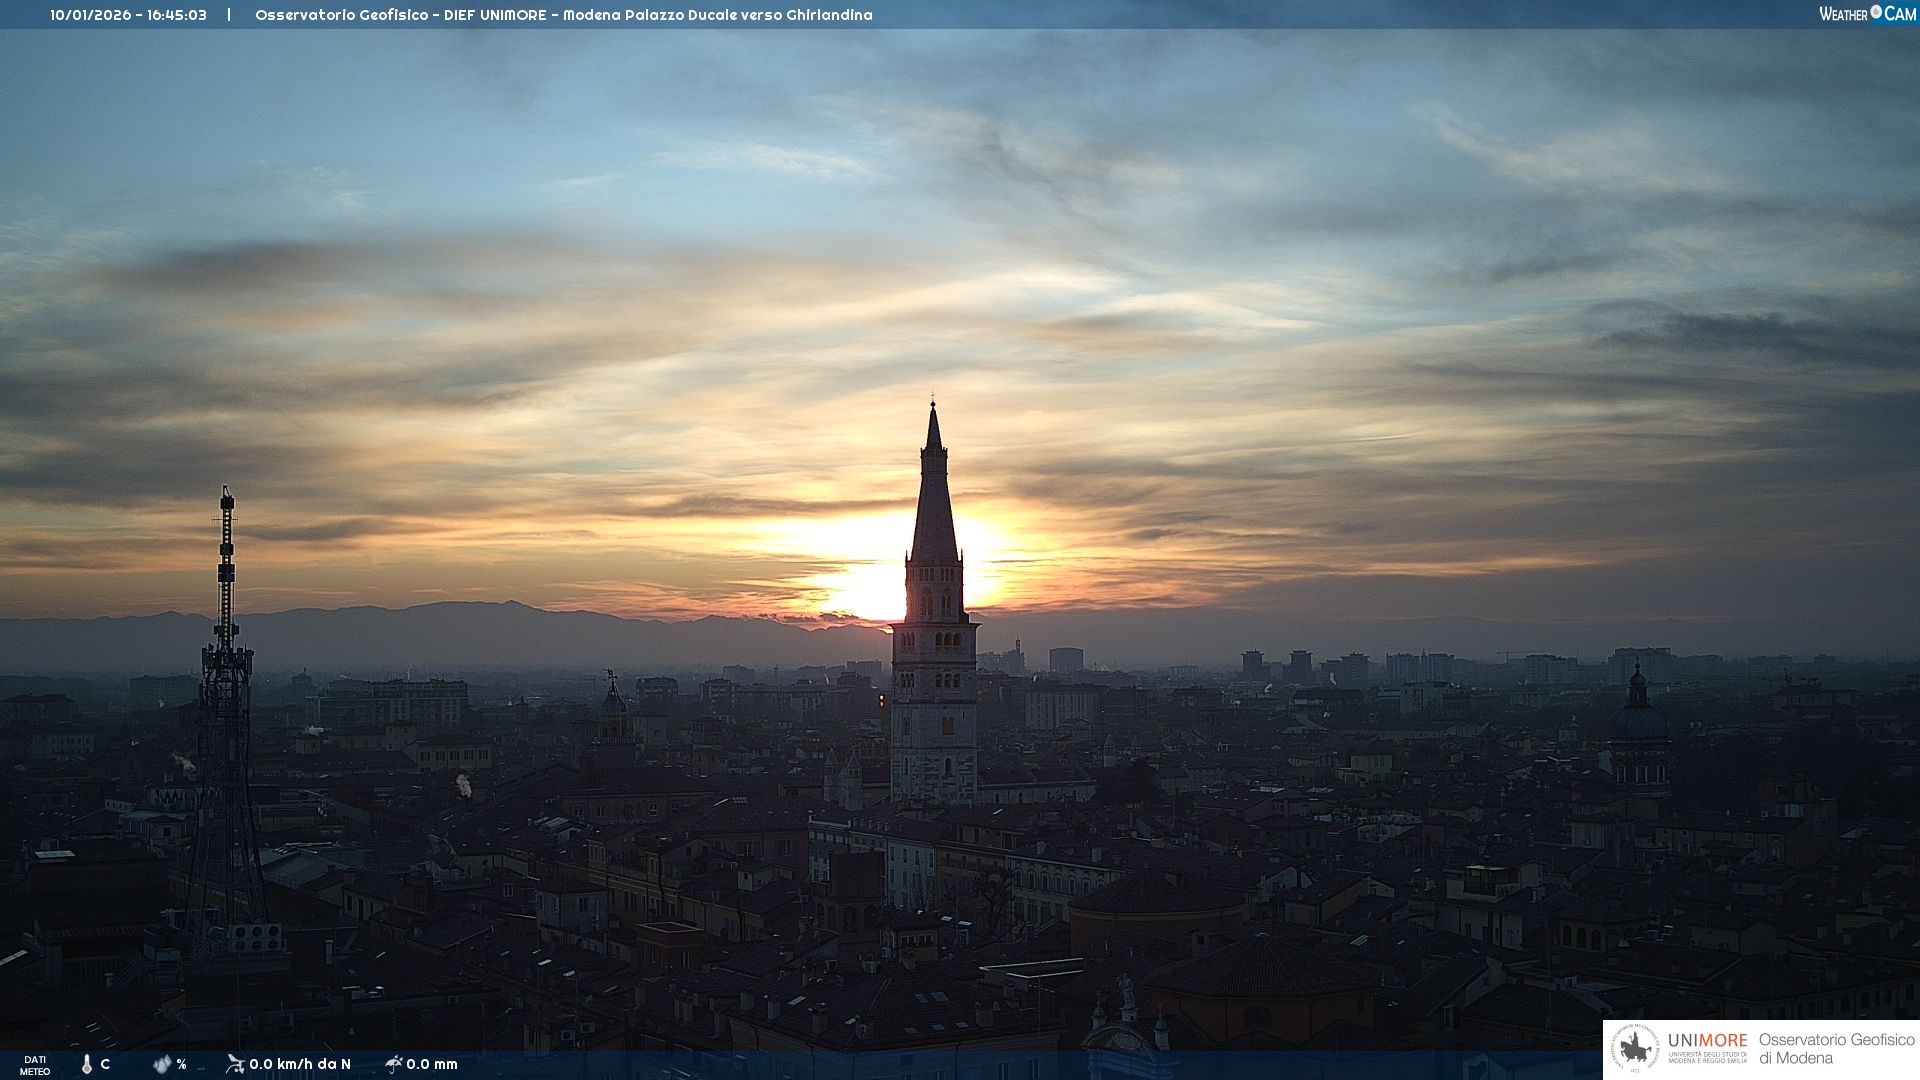Click the UNIMORE horseman seal emblem
Viewport: 1920px width, 1080px height.
(1636, 1048)
